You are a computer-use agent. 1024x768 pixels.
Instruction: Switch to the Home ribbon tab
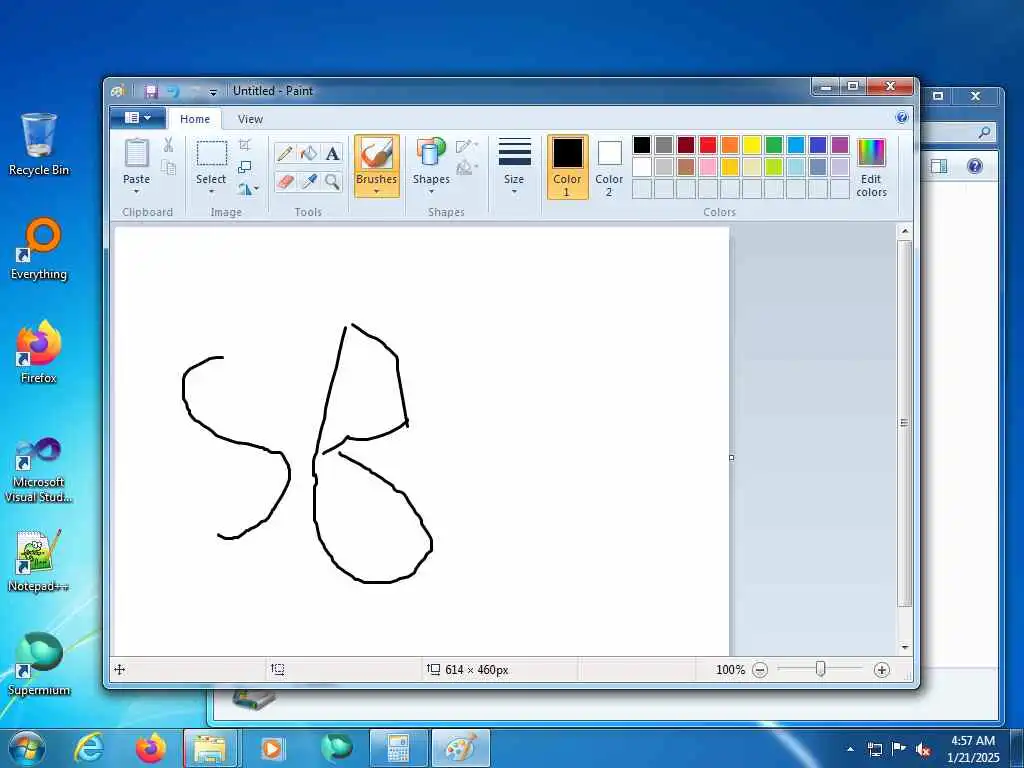[195, 119]
